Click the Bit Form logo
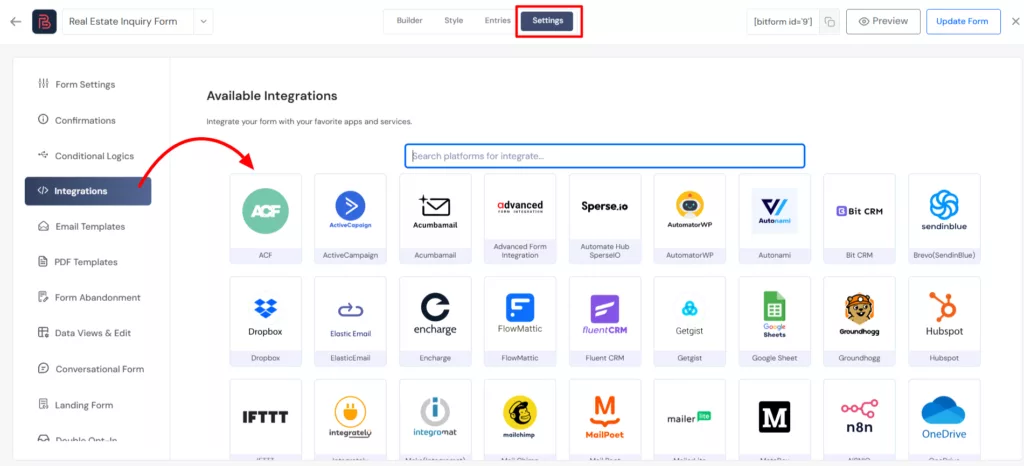Viewport: 1024px width, 466px height. [x=44, y=22]
